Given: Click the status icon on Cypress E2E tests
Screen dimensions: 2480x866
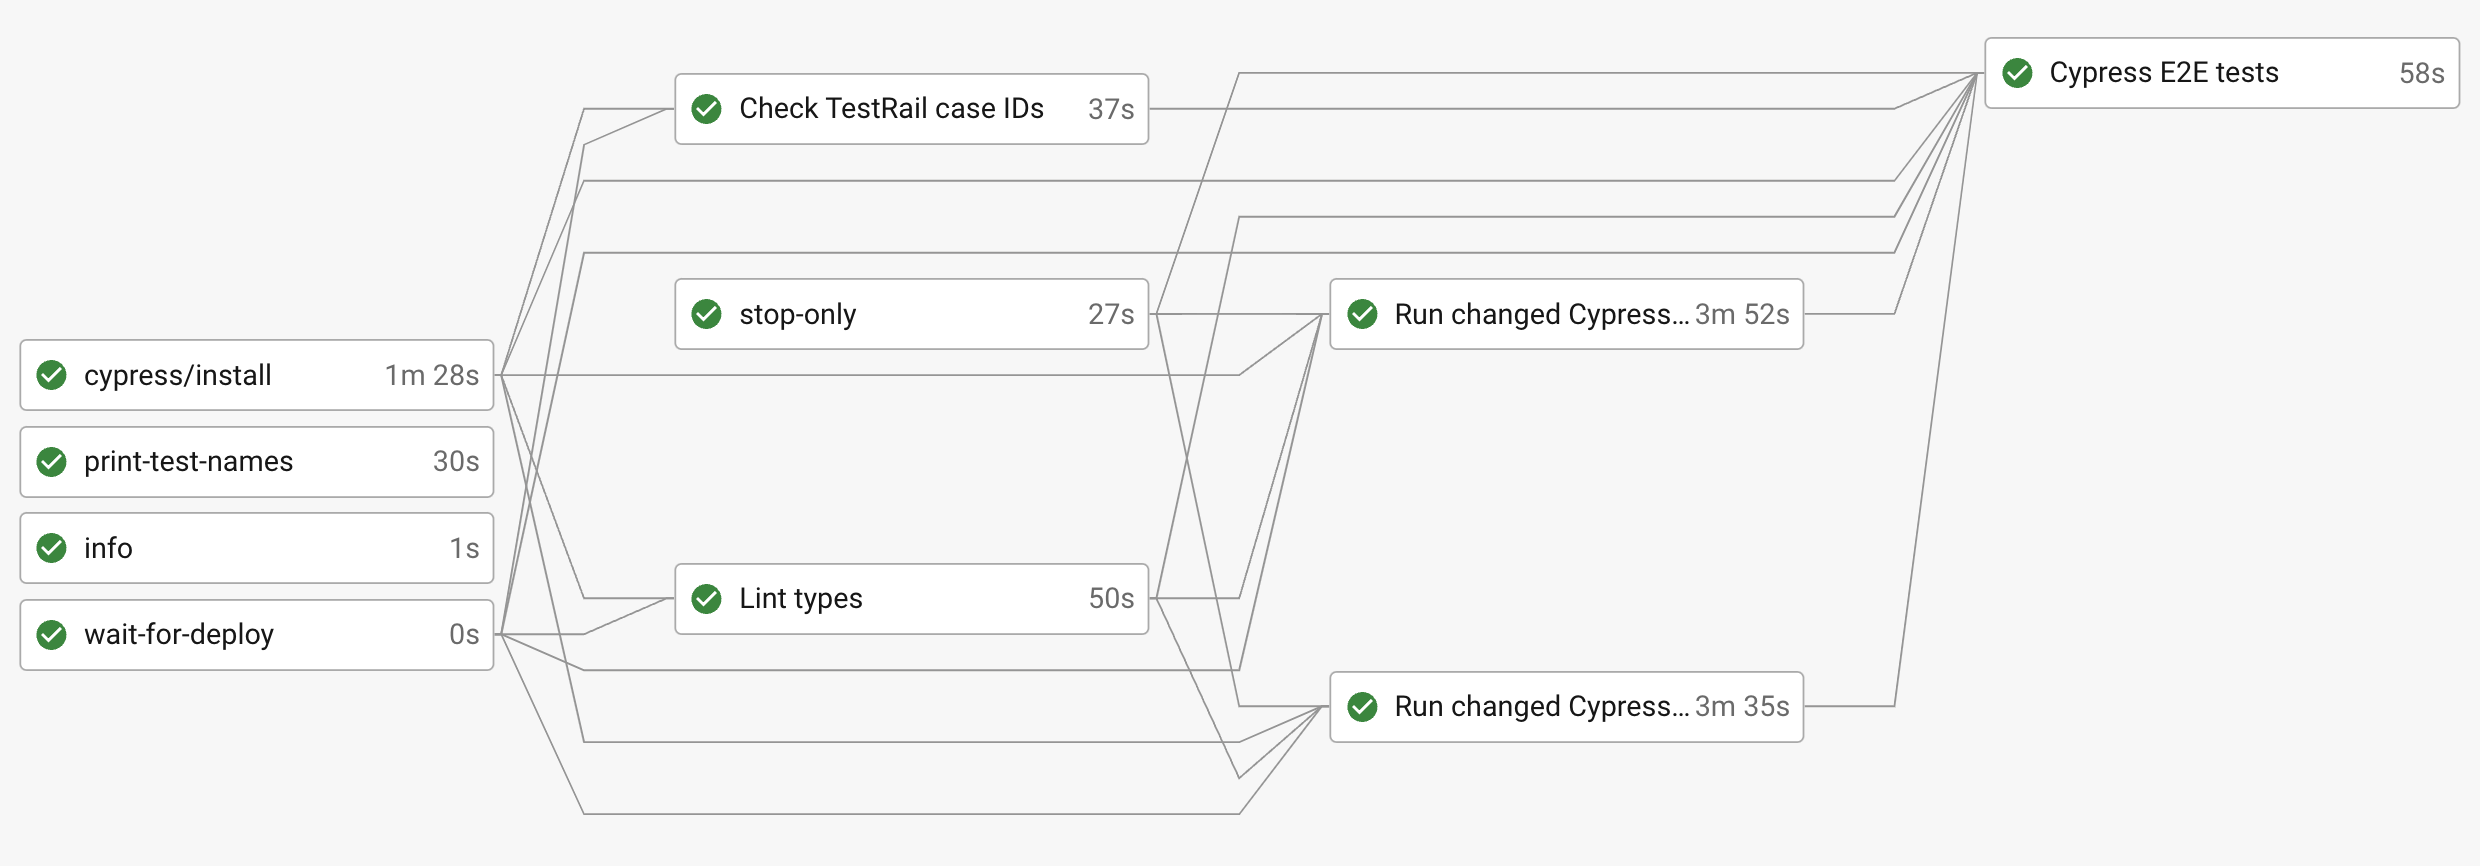Looking at the screenshot, I should pyautogui.click(x=2017, y=73).
